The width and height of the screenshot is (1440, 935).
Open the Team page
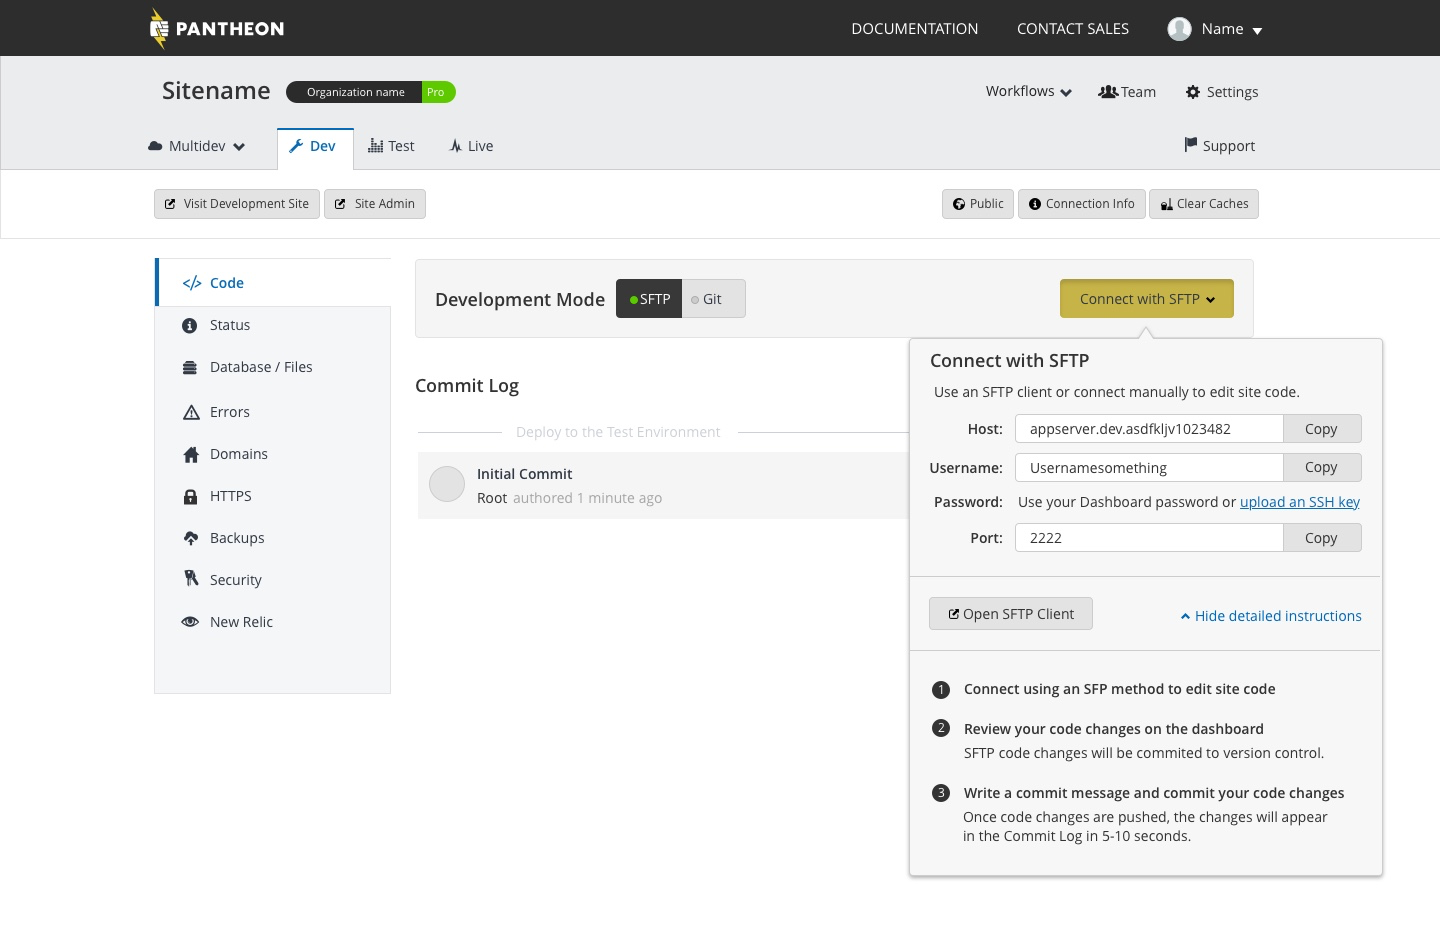coord(1127,92)
